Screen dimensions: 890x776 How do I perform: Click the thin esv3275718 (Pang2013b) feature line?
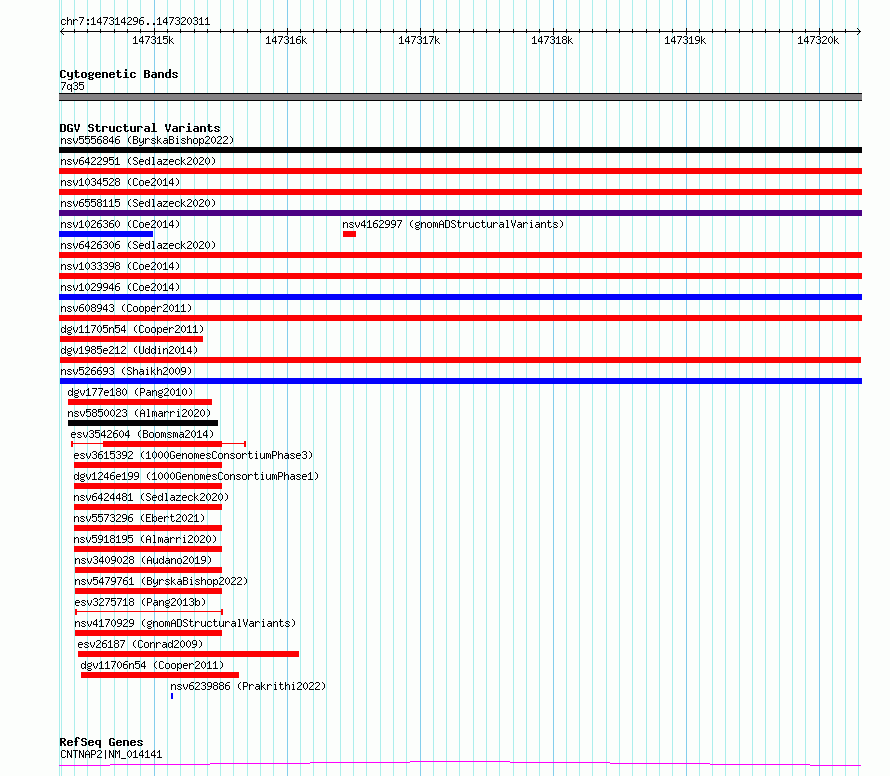pos(149,612)
